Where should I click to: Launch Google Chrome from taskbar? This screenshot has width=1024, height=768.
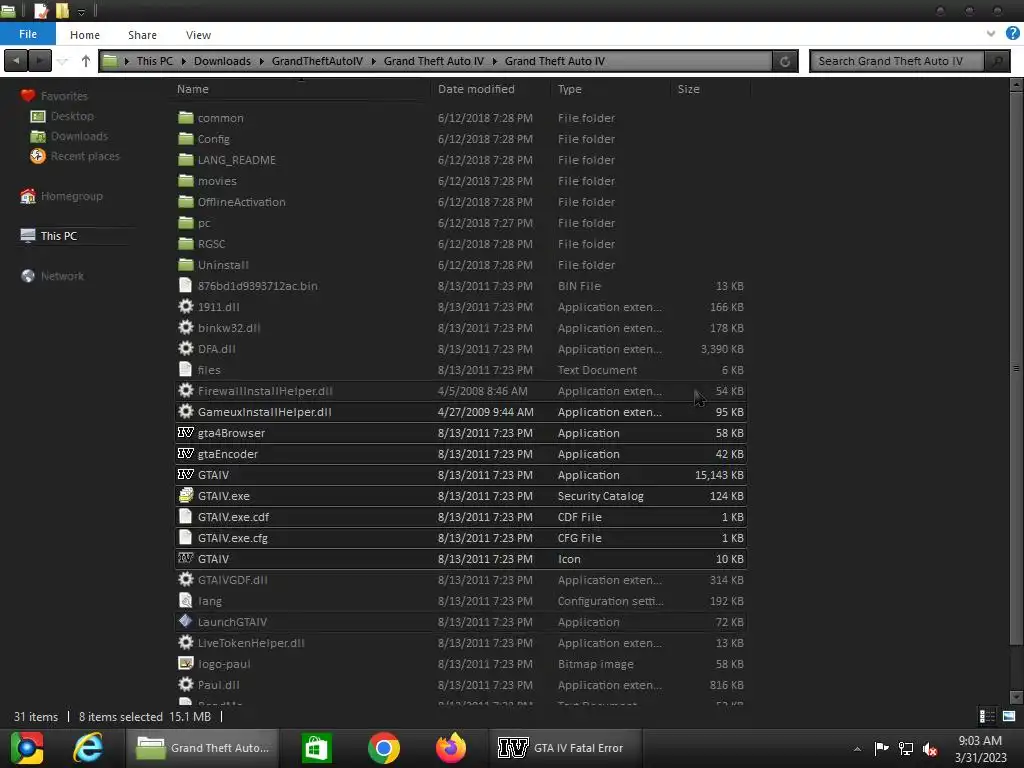(384, 748)
